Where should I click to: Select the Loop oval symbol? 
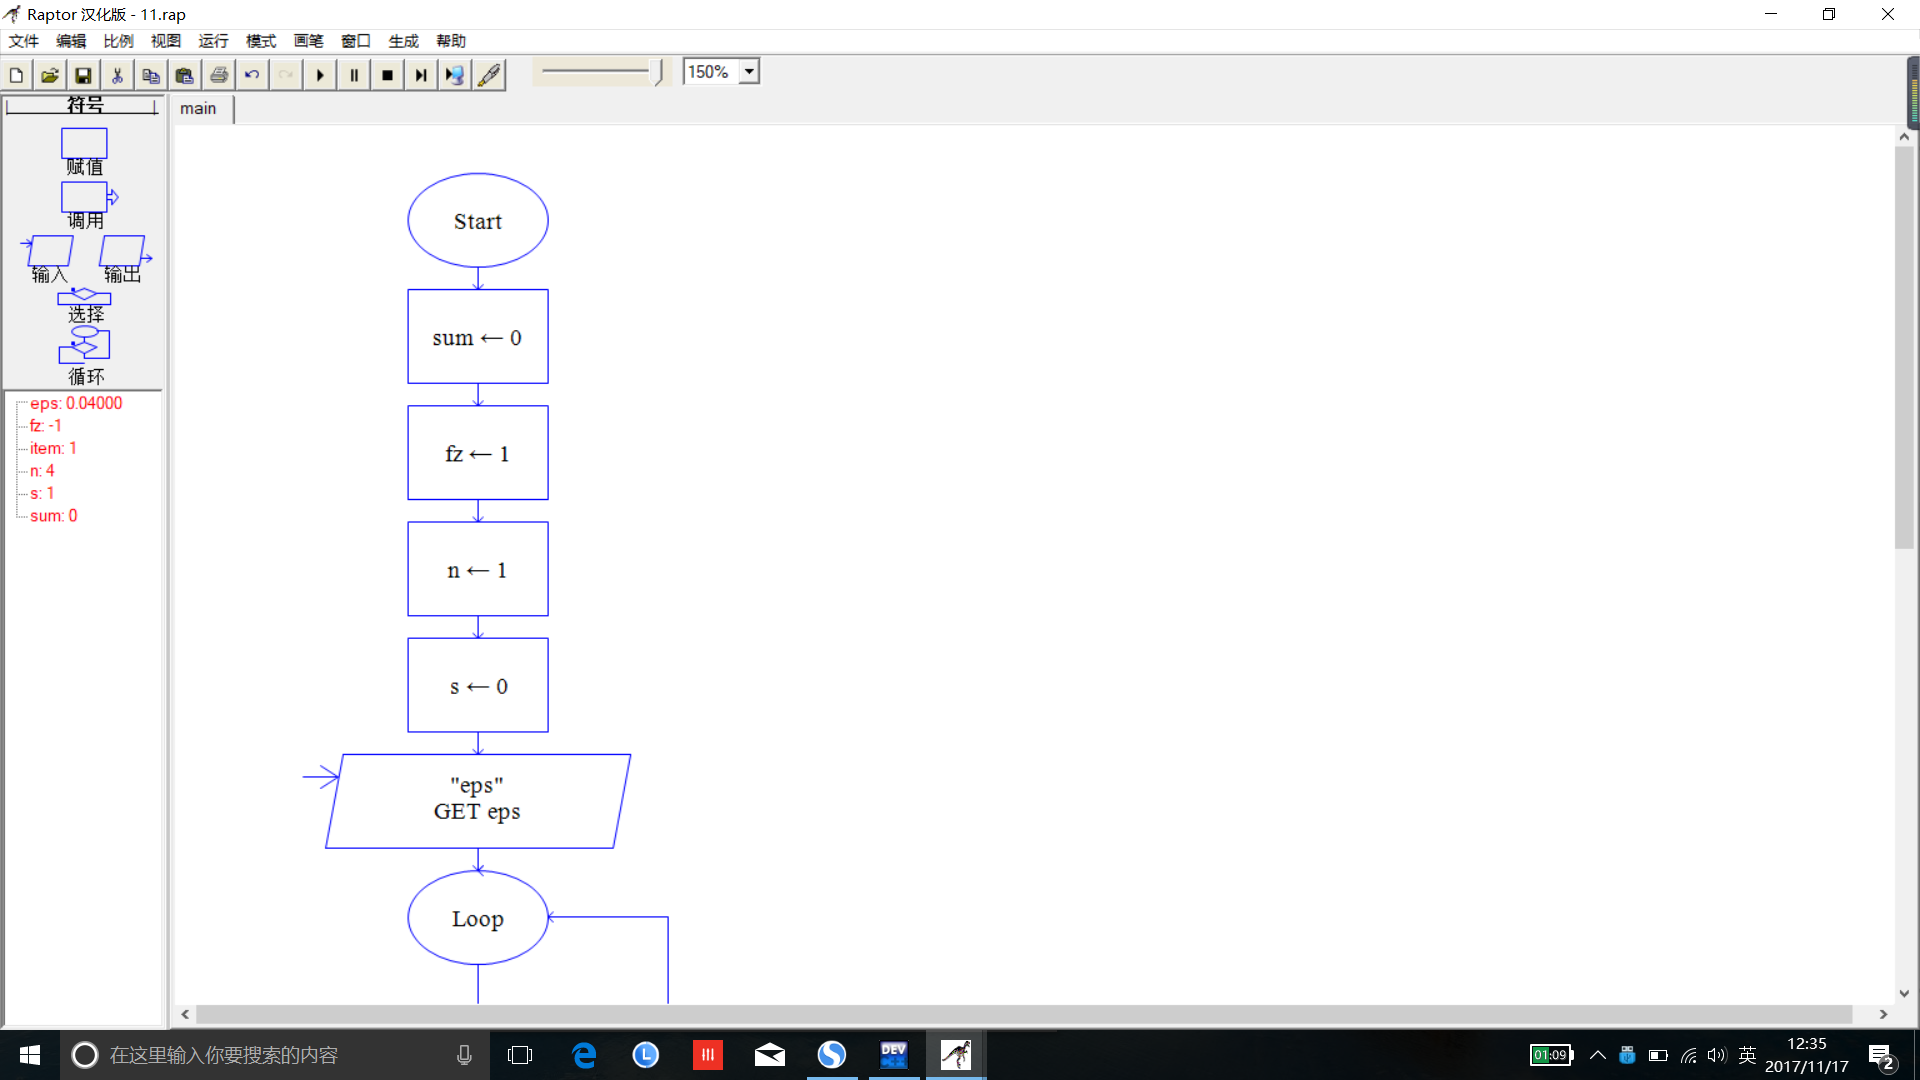tap(478, 918)
